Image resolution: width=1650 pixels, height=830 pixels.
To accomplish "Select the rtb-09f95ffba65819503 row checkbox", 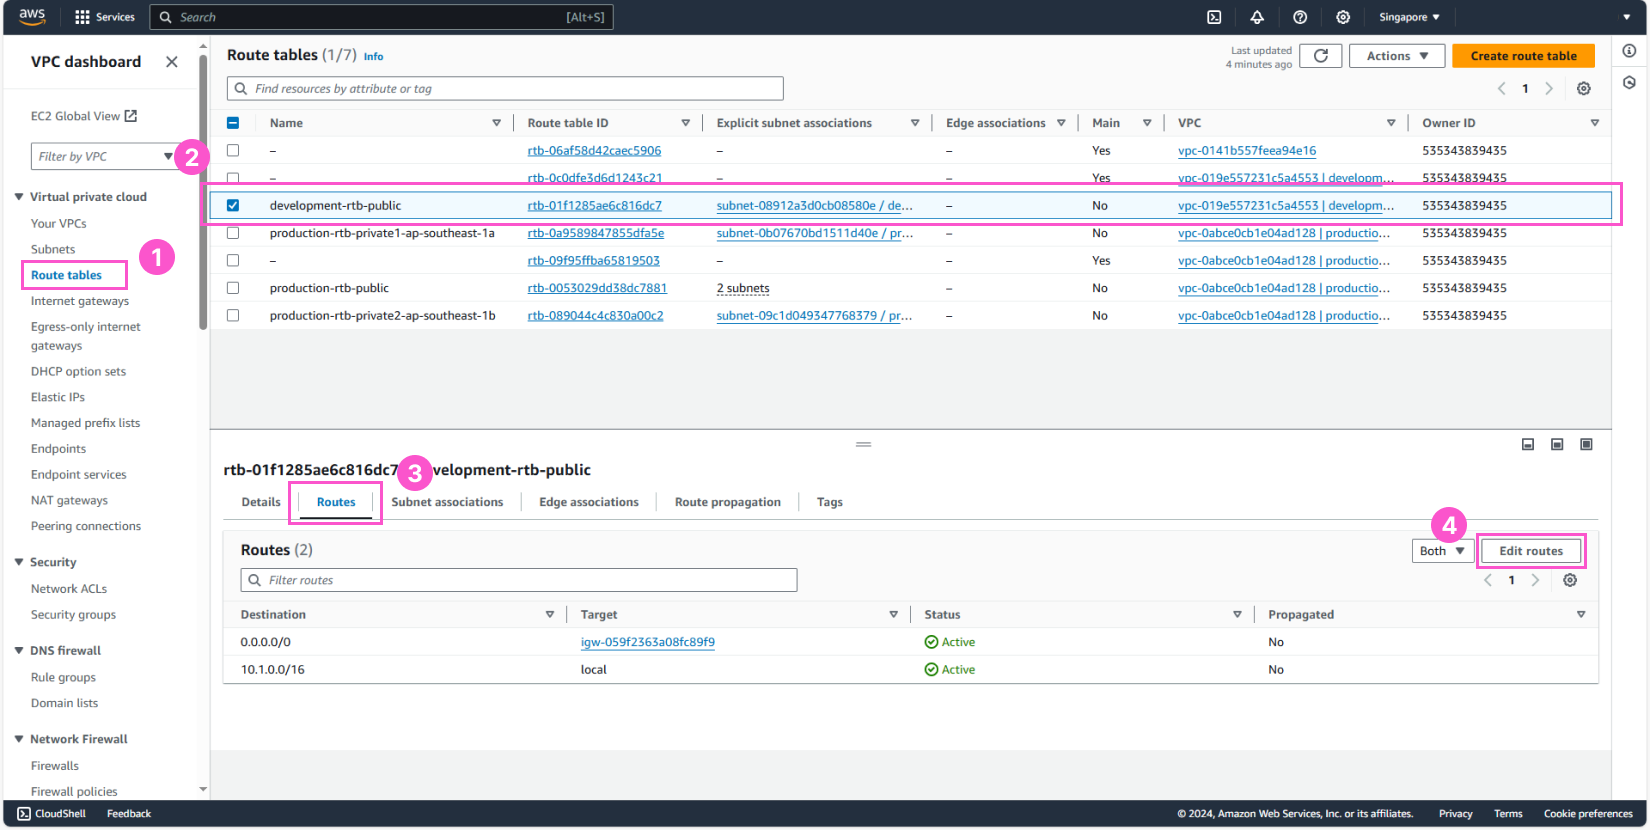I will point(233,260).
